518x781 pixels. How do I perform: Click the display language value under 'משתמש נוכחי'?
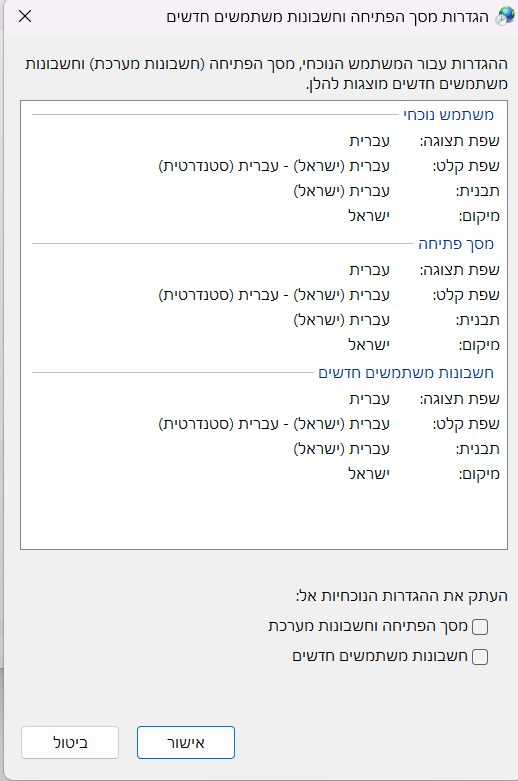click(369, 141)
